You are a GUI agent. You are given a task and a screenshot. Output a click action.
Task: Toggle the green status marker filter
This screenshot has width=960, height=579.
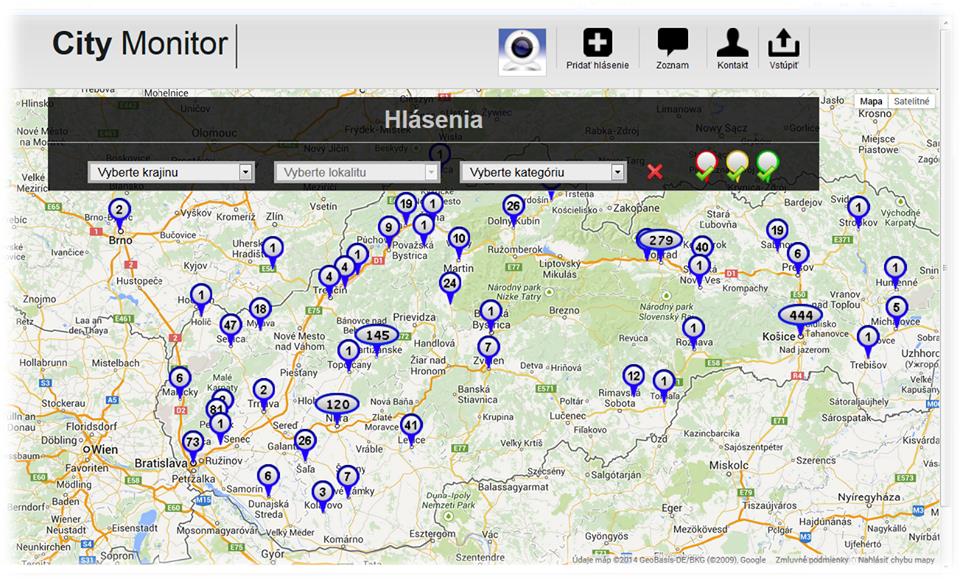(x=767, y=165)
